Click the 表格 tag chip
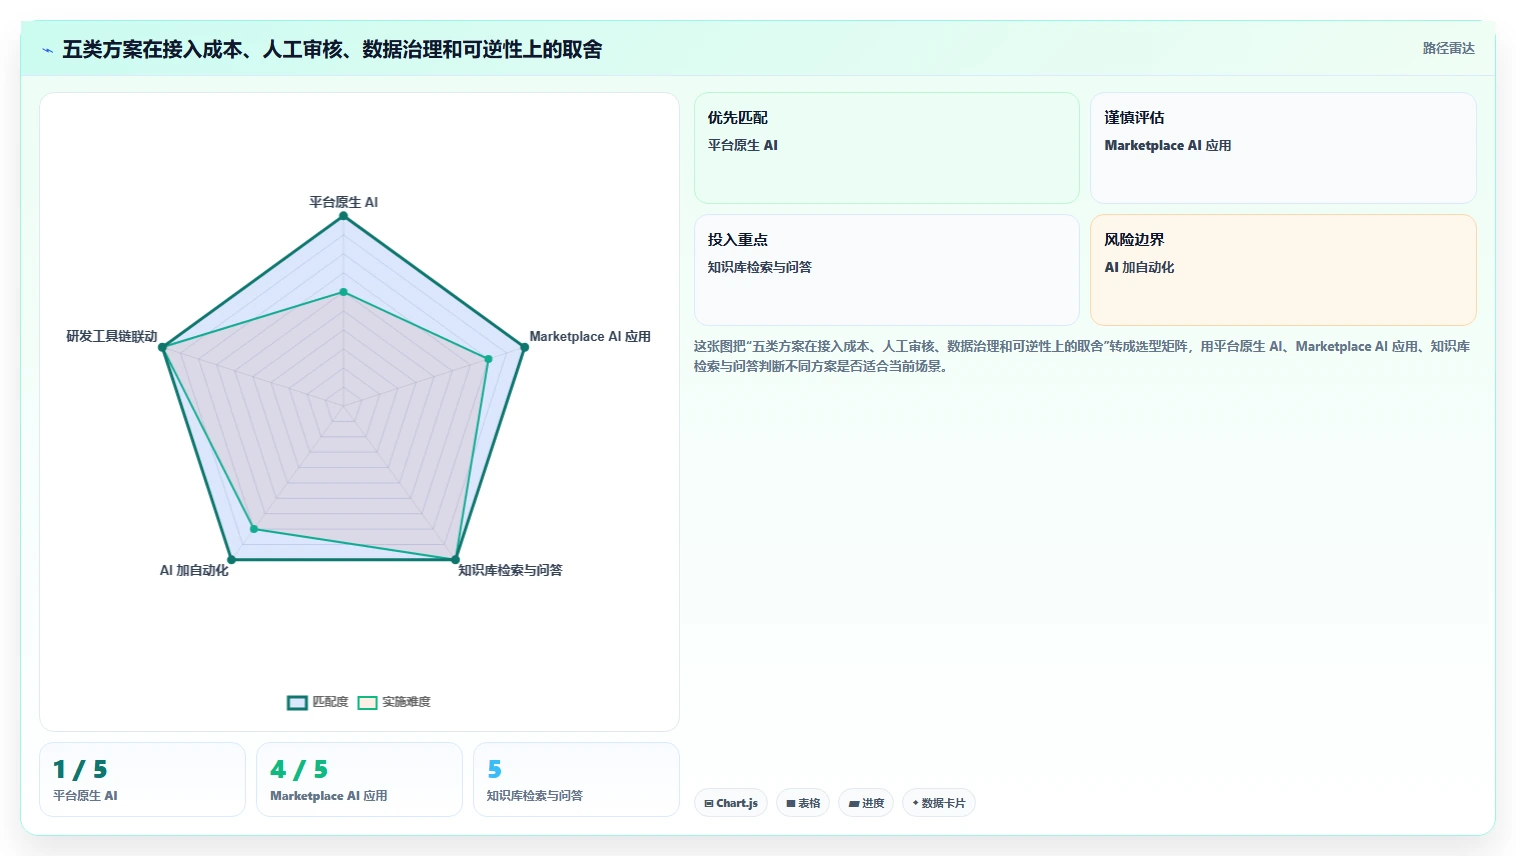The image size is (1516, 856). [x=803, y=803]
